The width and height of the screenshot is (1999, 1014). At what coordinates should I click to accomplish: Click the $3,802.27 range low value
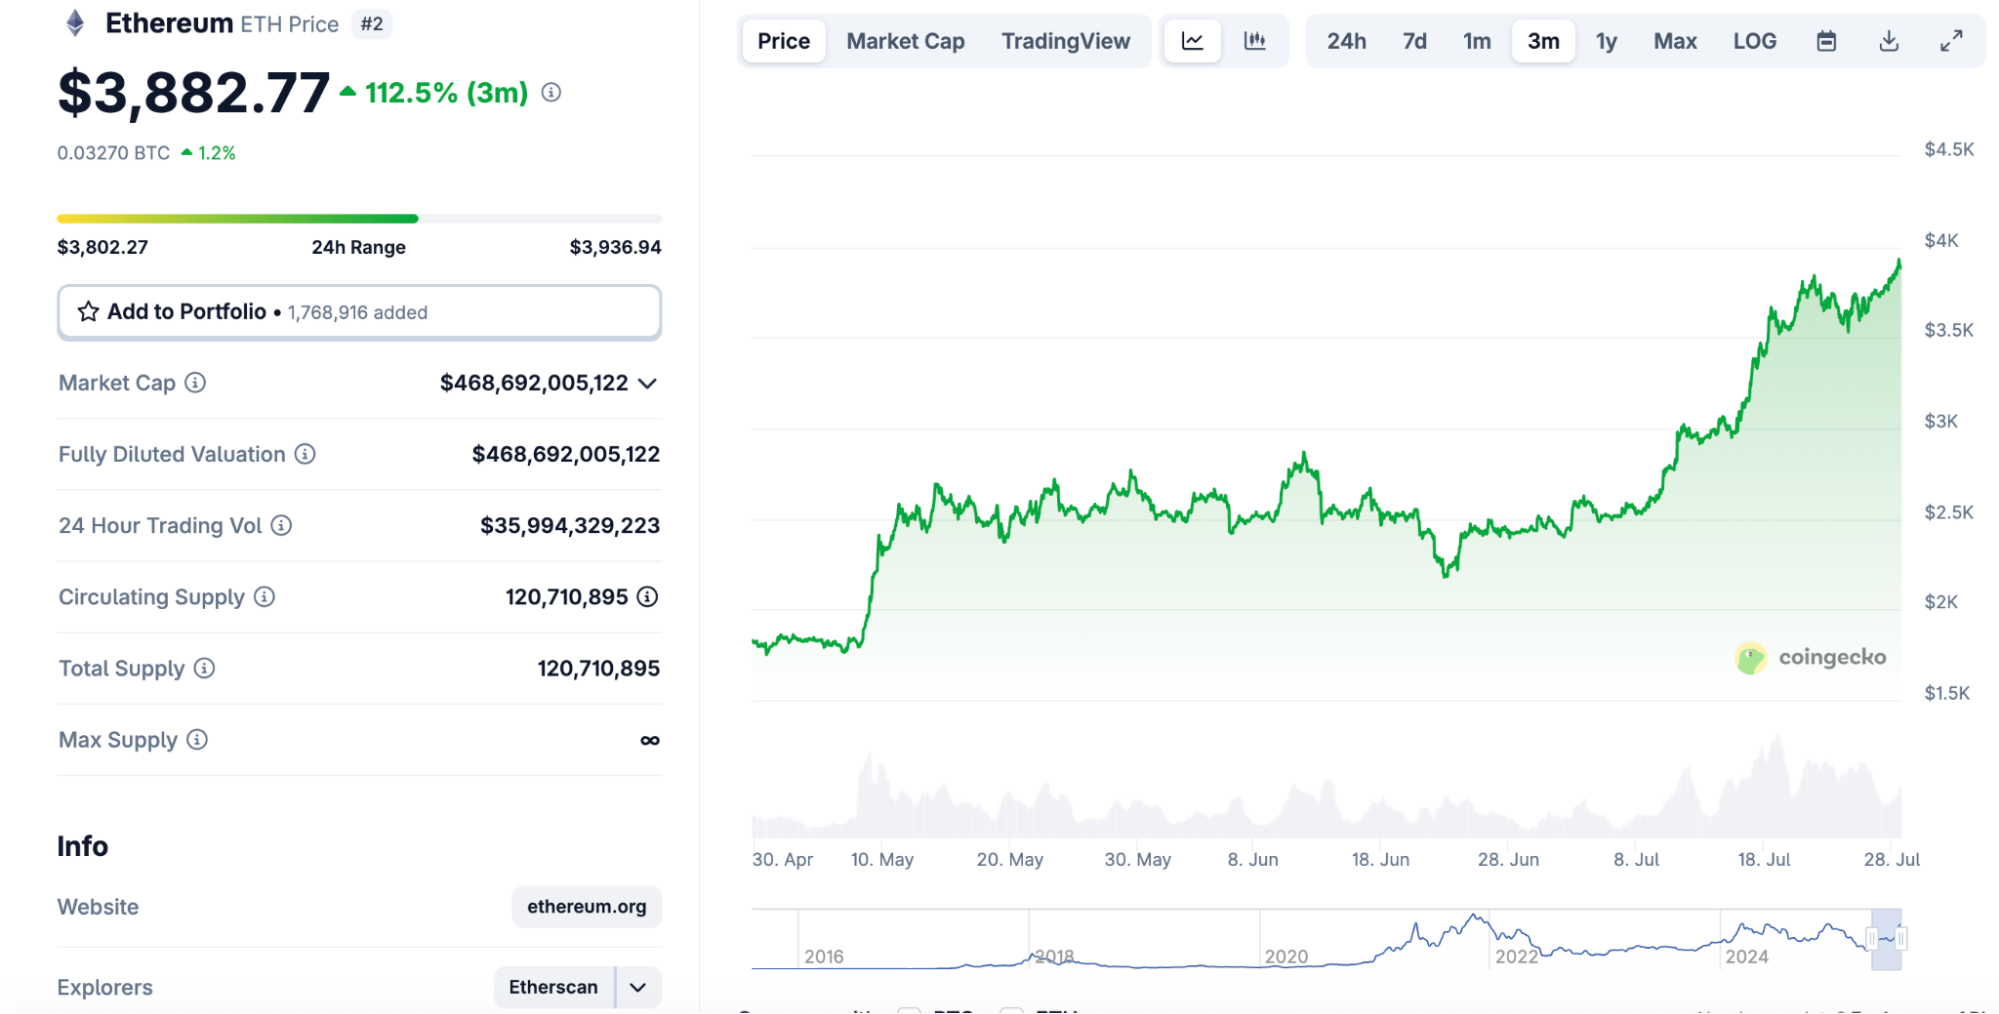[x=102, y=247]
